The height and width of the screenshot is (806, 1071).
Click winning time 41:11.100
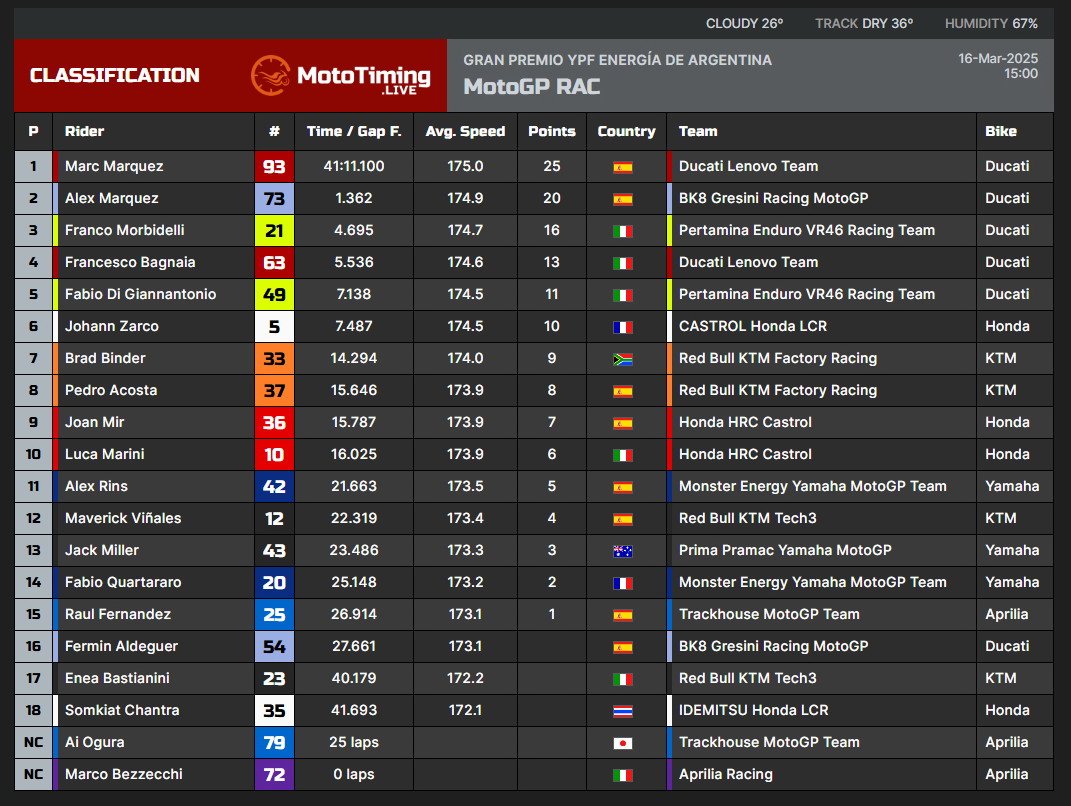click(x=354, y=167)
